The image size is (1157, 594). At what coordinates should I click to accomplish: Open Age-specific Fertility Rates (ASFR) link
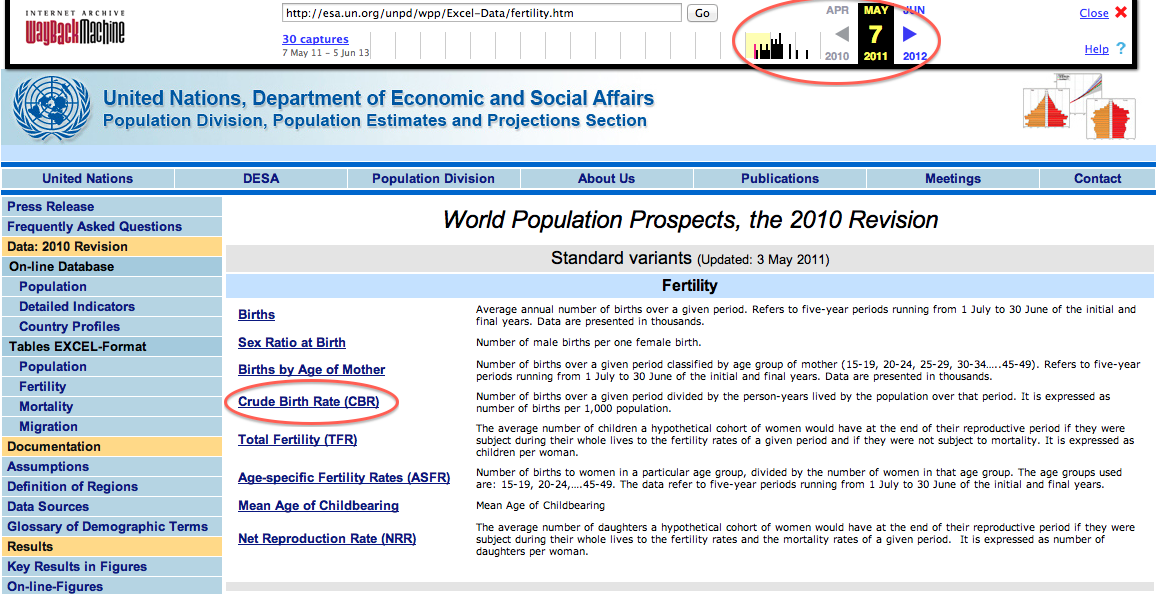(344, 478)
